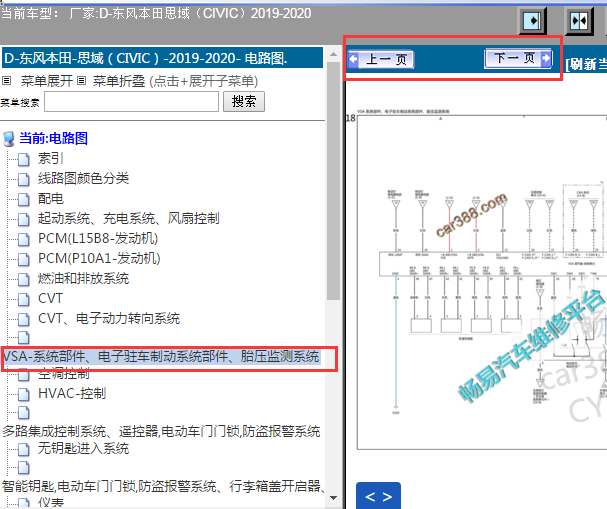Click the 菜单折叠 square icon
The image size is (607, 509).
(x=81, y=81)
